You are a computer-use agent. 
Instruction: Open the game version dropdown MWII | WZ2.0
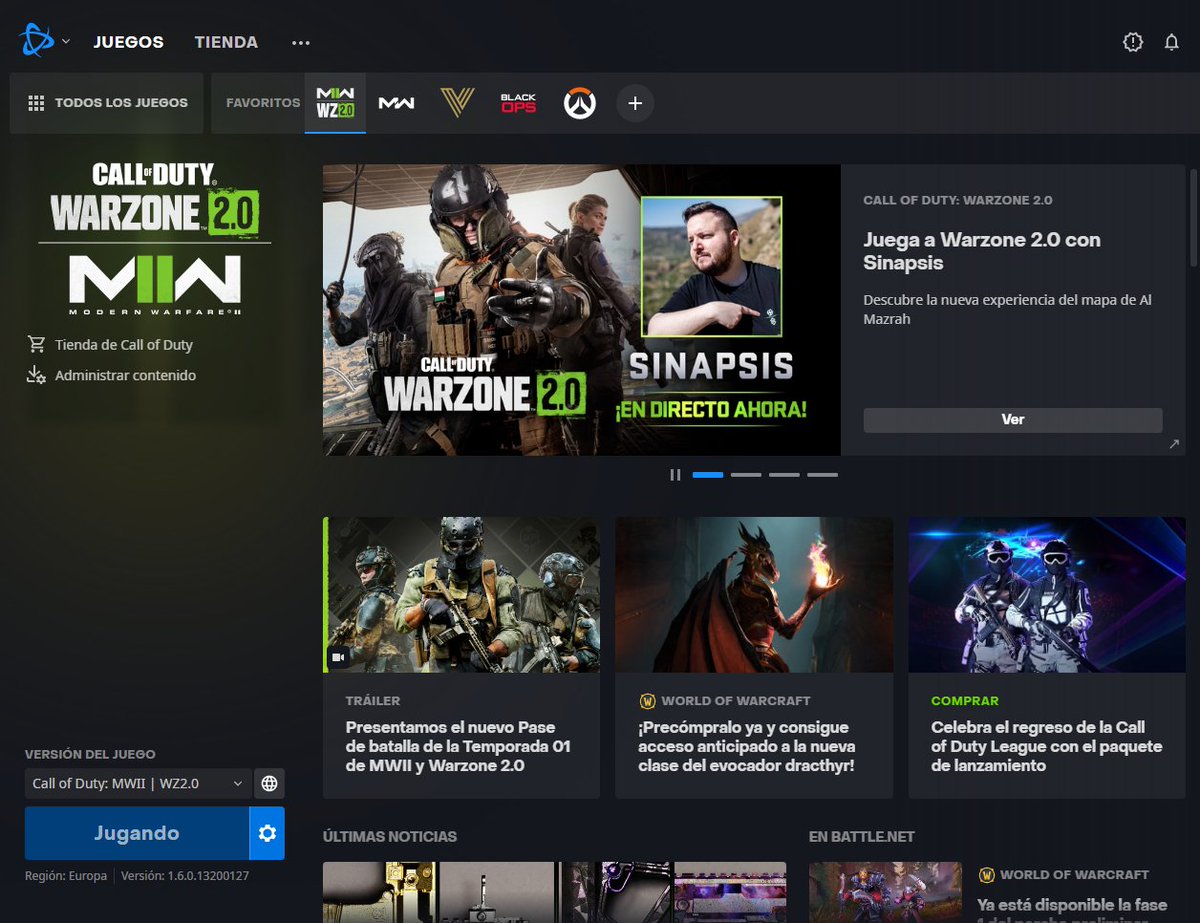[x=138, y=783]
